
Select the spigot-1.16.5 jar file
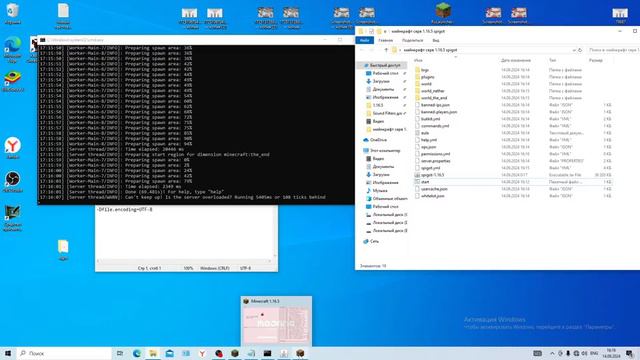pyautogui.click(x=433, y=175)
